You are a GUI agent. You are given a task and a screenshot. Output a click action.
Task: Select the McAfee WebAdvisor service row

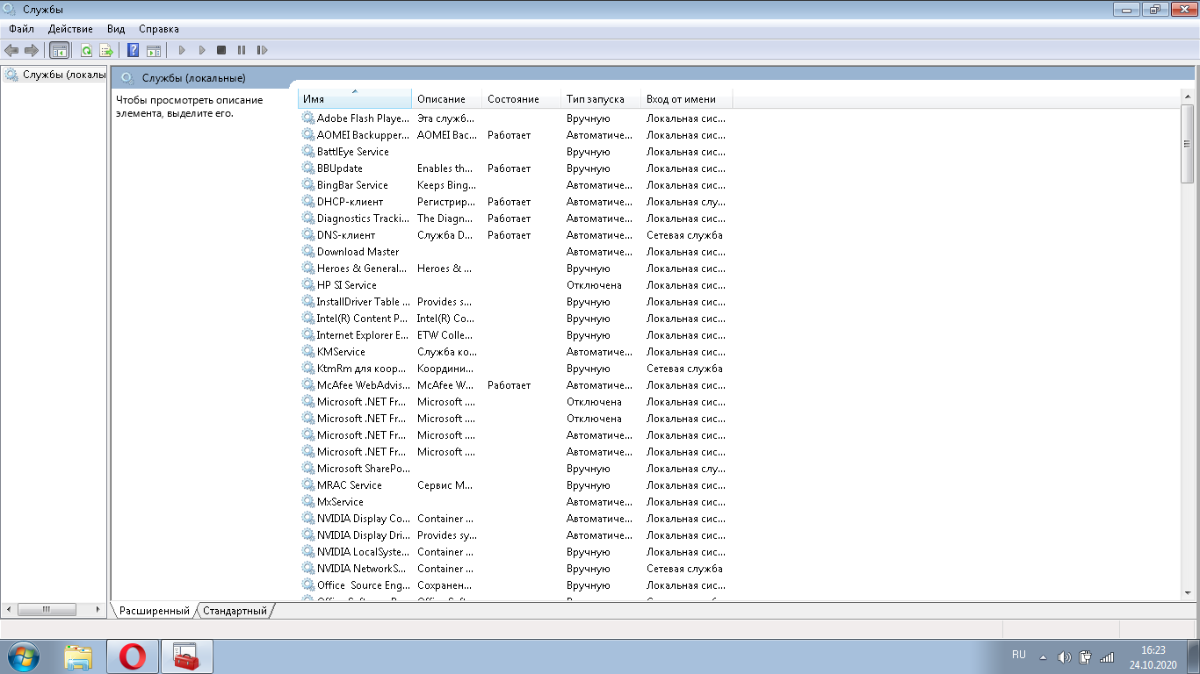click(362, 385)
